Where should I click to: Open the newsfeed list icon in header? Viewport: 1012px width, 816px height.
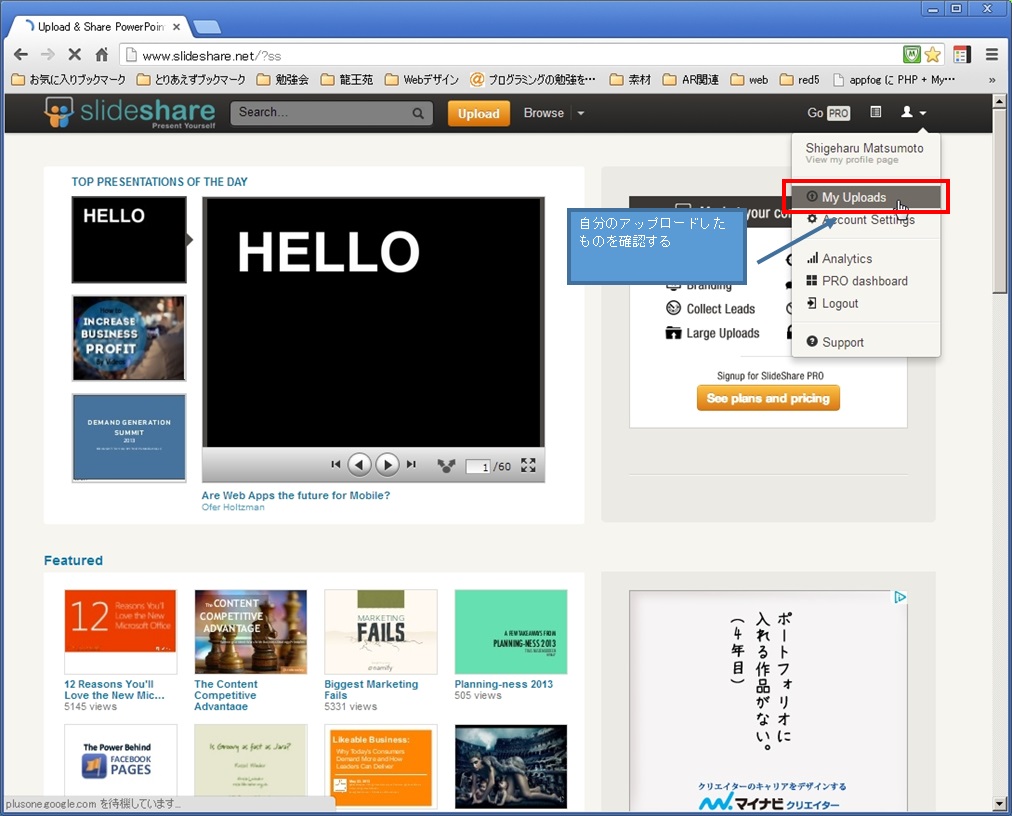point(876,112)
